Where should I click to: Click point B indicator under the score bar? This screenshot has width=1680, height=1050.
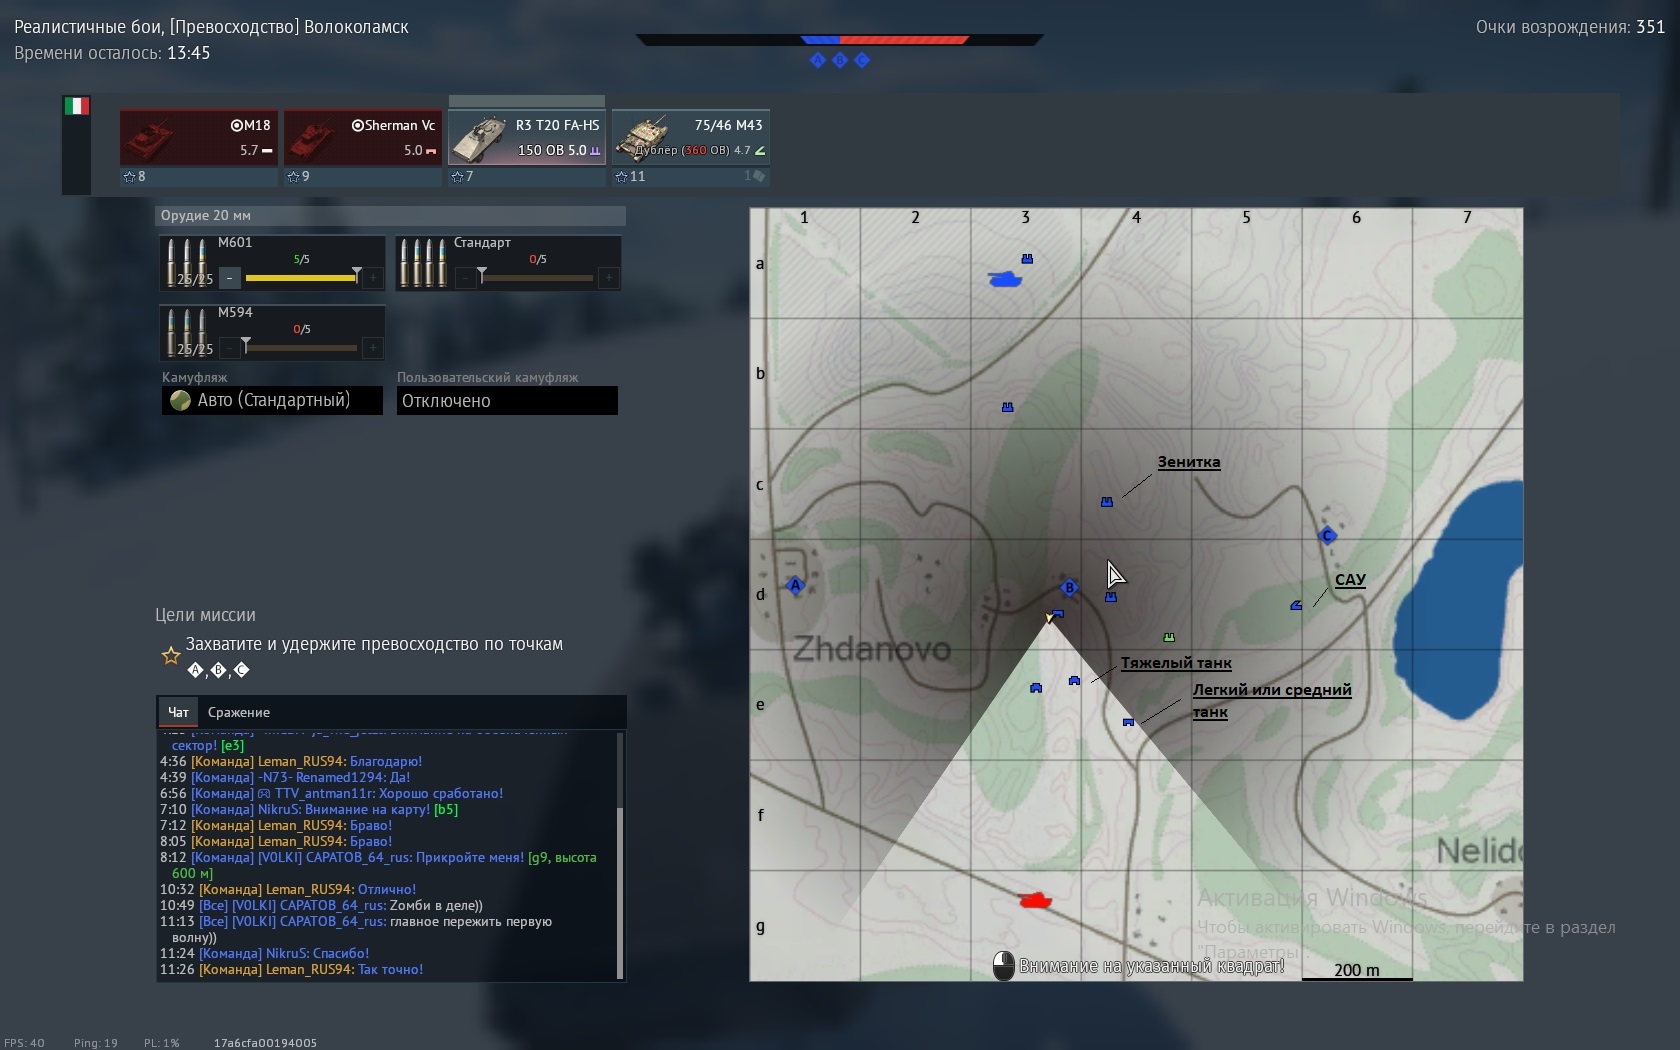pos(840,60)
